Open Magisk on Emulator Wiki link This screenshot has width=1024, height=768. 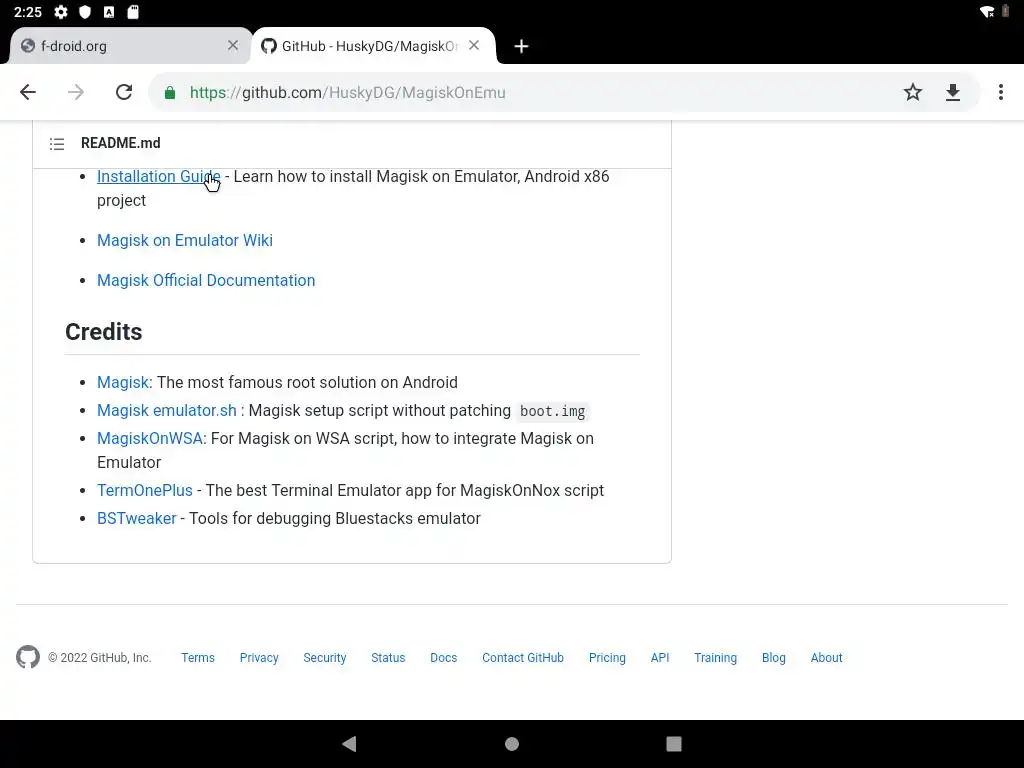(185, 240)
